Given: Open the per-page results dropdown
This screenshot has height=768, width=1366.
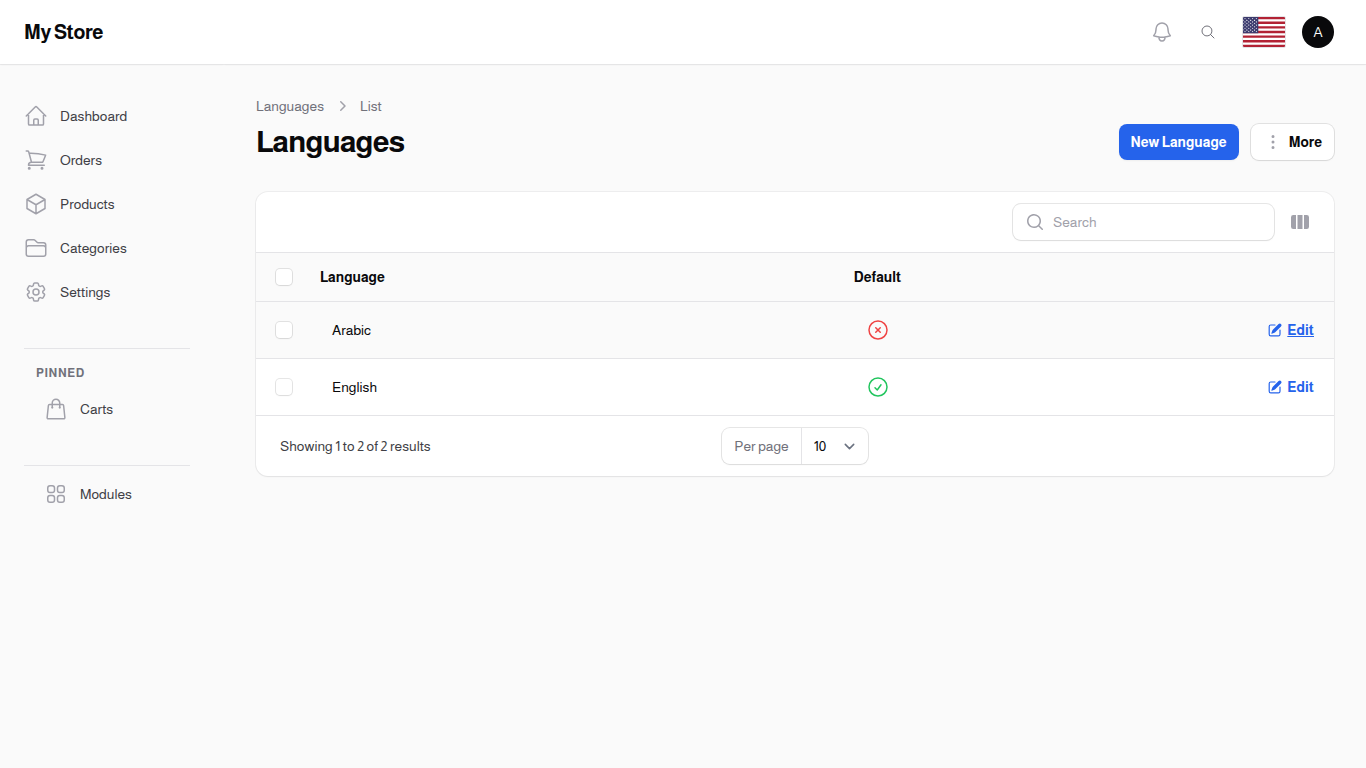Looking at the screenshot, I should point(834,446).
